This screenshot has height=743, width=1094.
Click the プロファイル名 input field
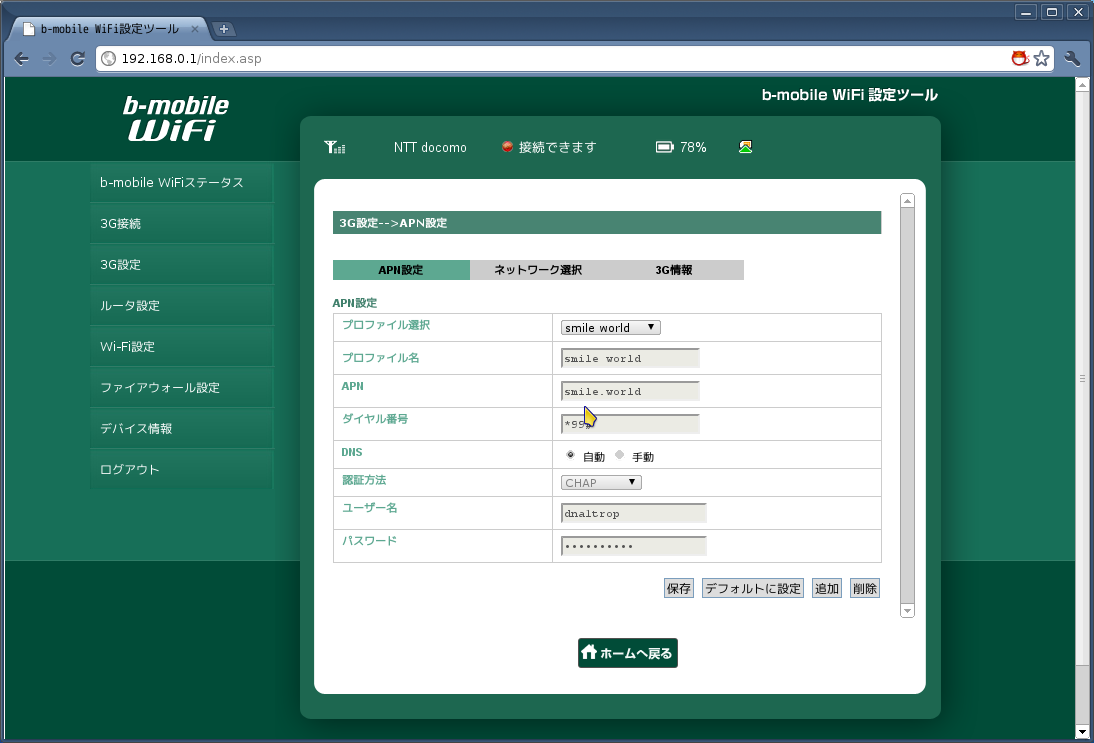(x=630, y=358)
